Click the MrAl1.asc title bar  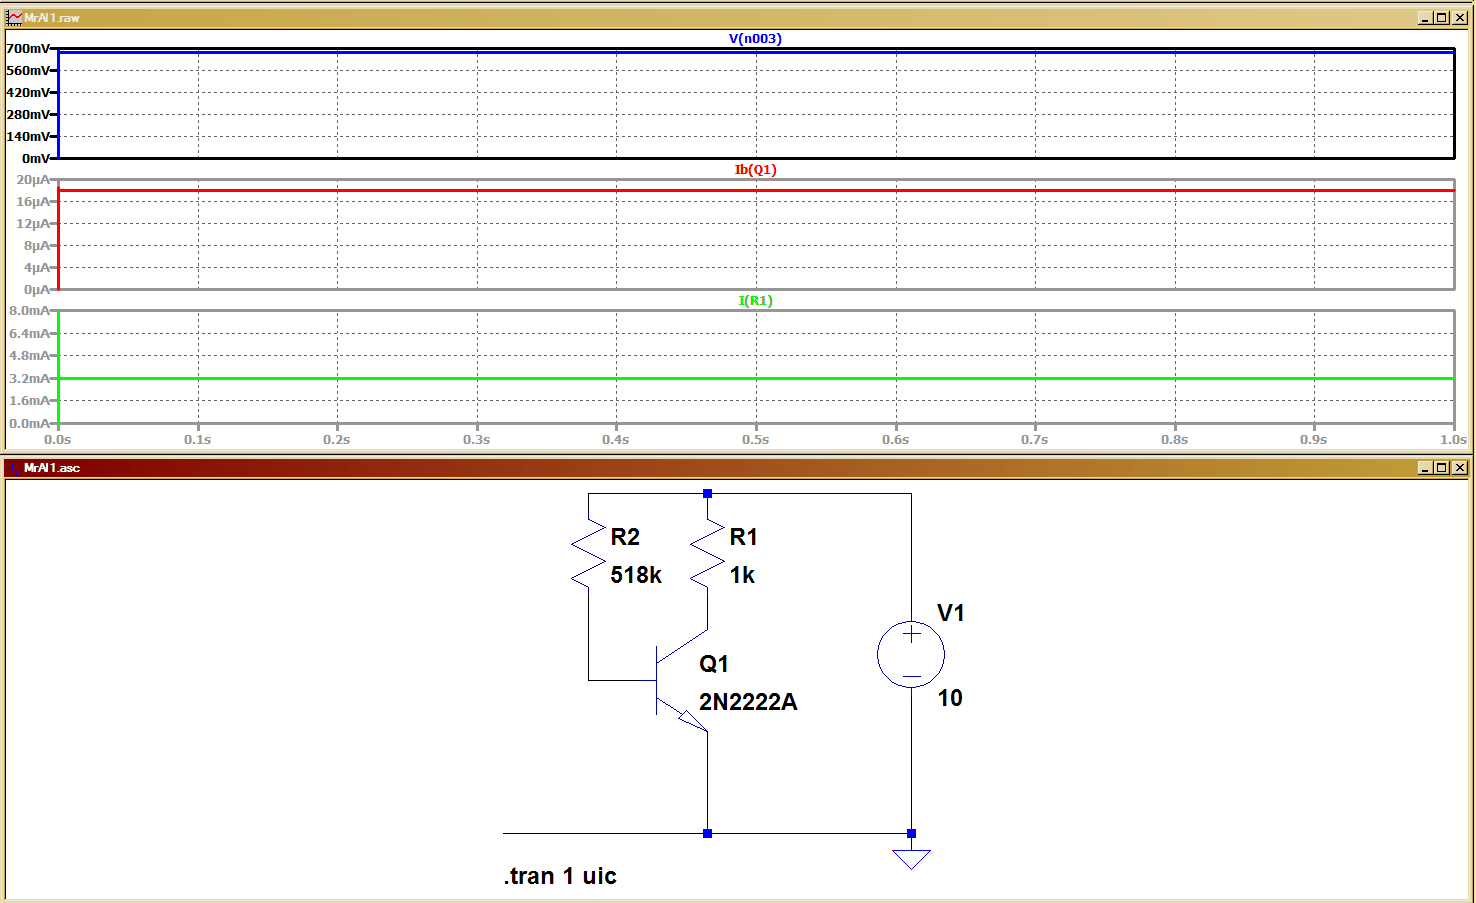738,467
